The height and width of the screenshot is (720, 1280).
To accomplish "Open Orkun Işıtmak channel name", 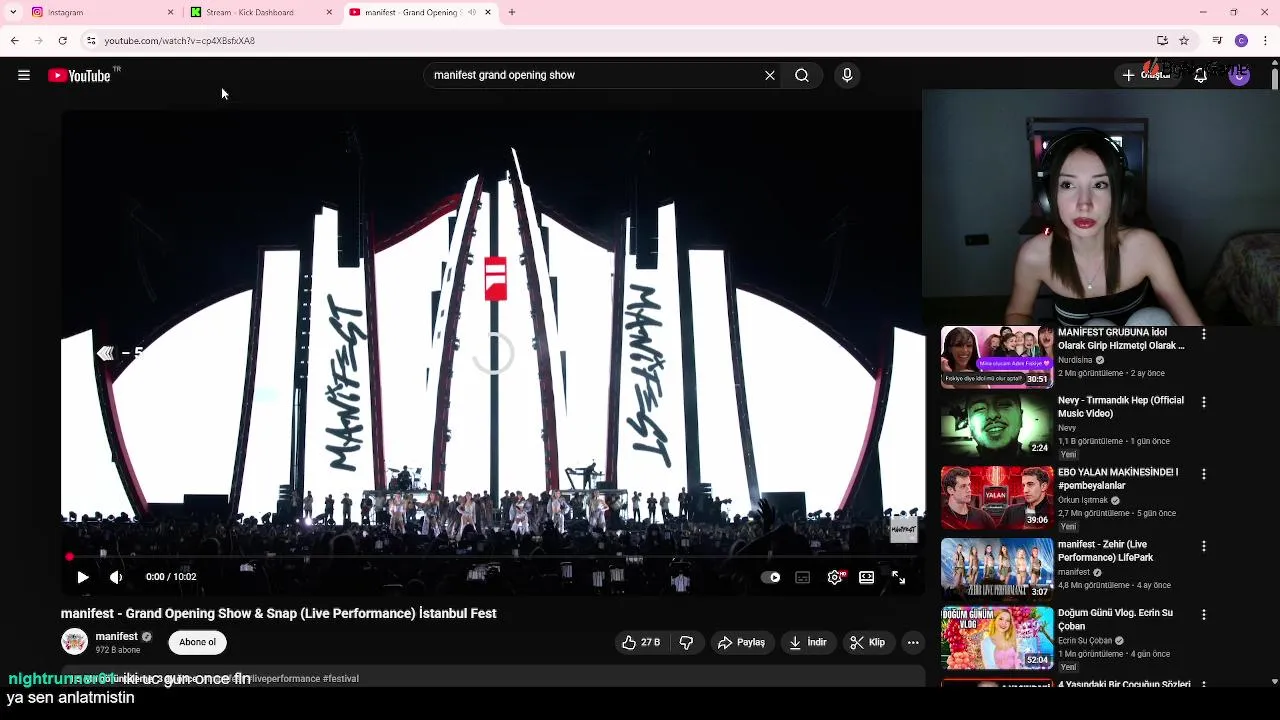I will pos(1083,500).
